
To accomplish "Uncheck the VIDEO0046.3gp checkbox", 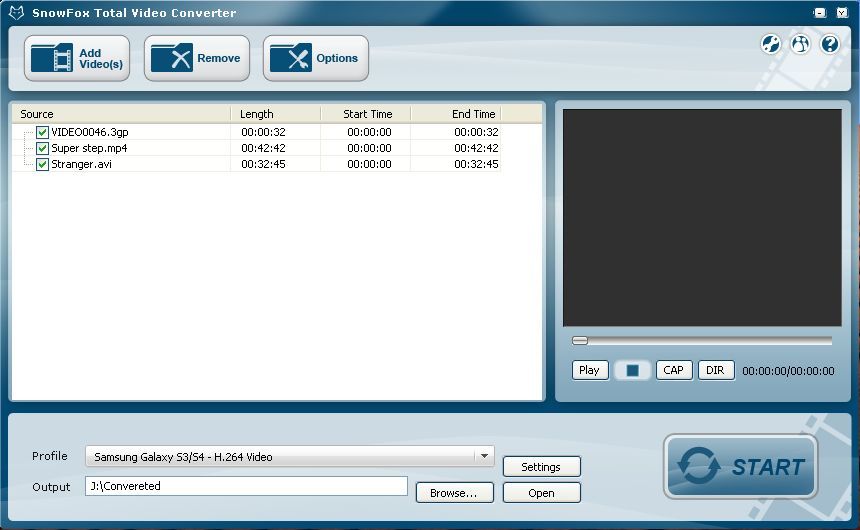I will pyautogui.click(x=42, y=132).
